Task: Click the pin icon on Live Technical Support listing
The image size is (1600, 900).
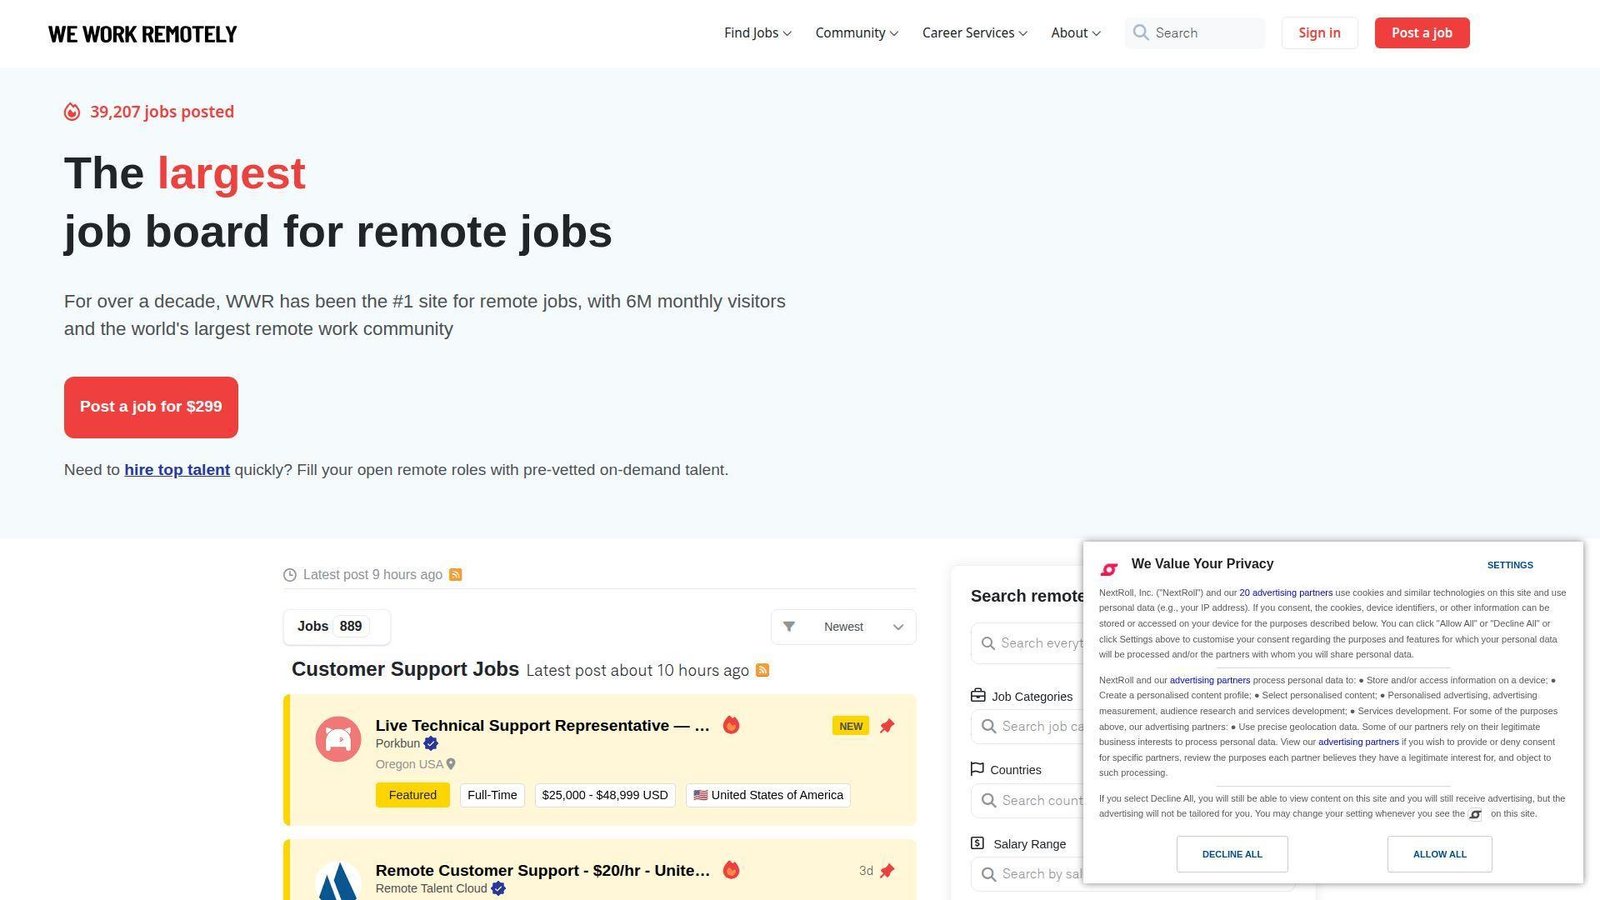Action: tap(887, 726)
